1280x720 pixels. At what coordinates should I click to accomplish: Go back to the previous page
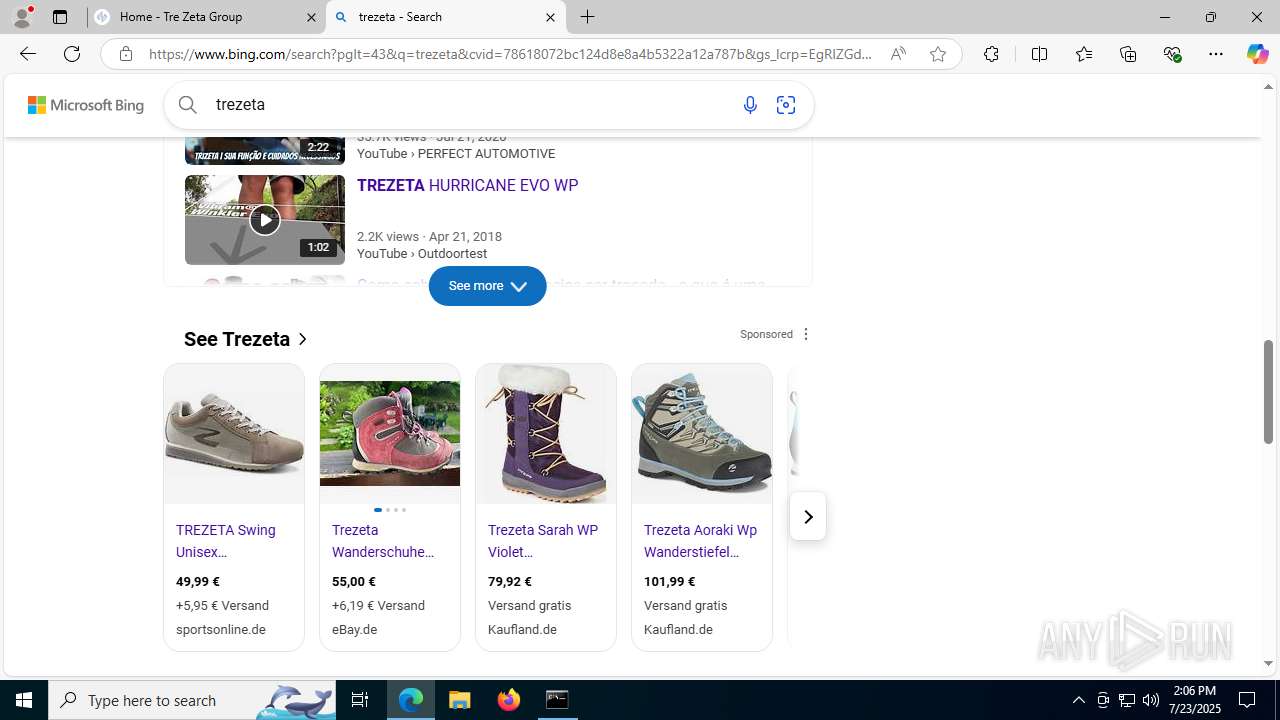point(27,54)
